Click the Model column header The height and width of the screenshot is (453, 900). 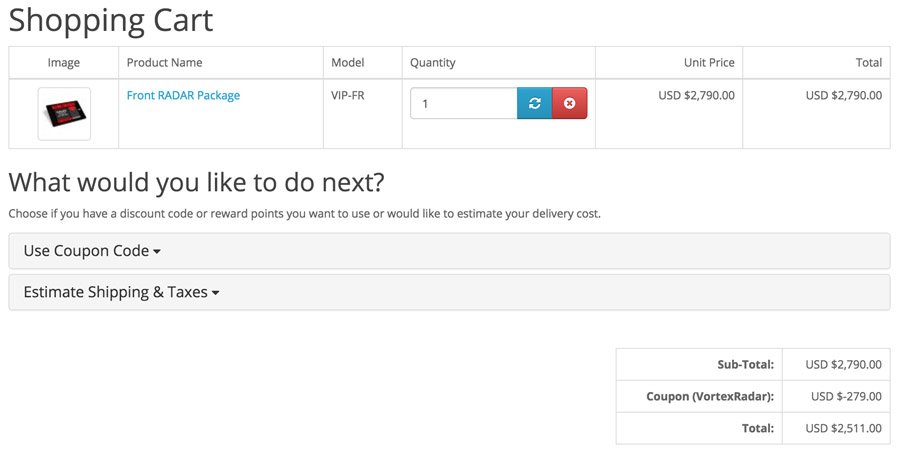coord(347,63)
